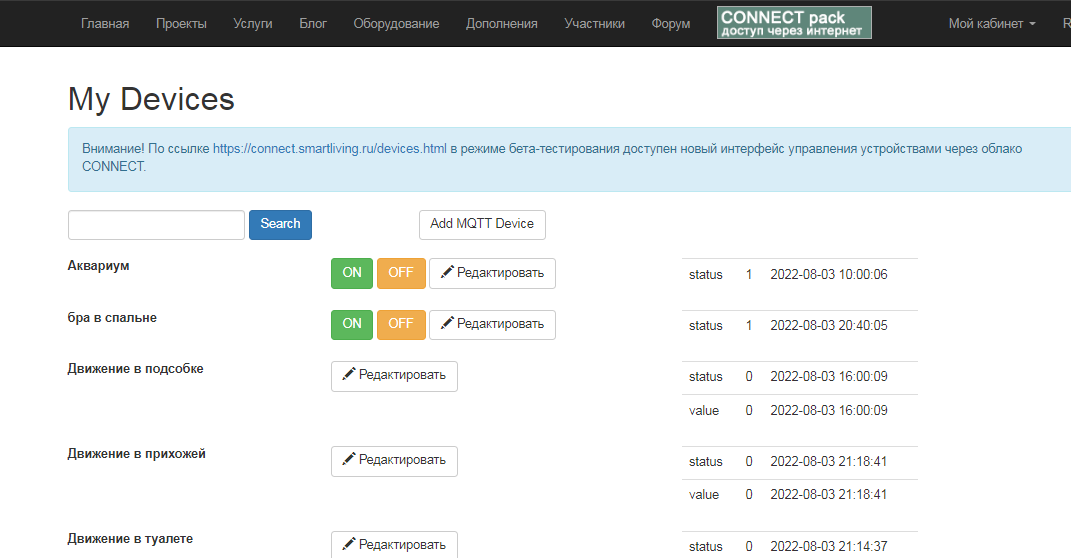Open the Участники page
Screen dimensions: 1071x558
[x=594, y=24]
